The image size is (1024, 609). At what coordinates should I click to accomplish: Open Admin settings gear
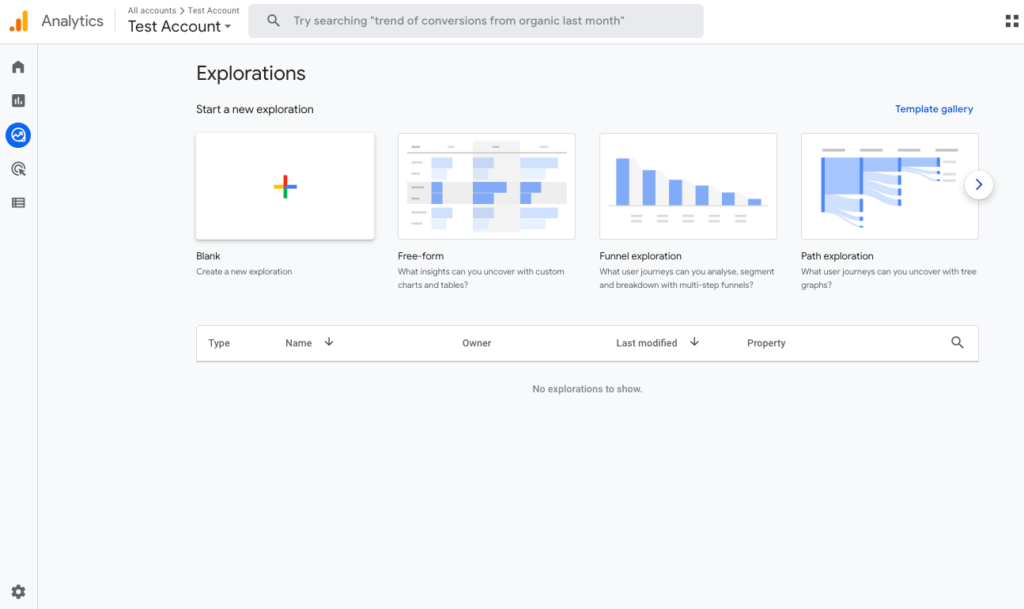point(18,592)
